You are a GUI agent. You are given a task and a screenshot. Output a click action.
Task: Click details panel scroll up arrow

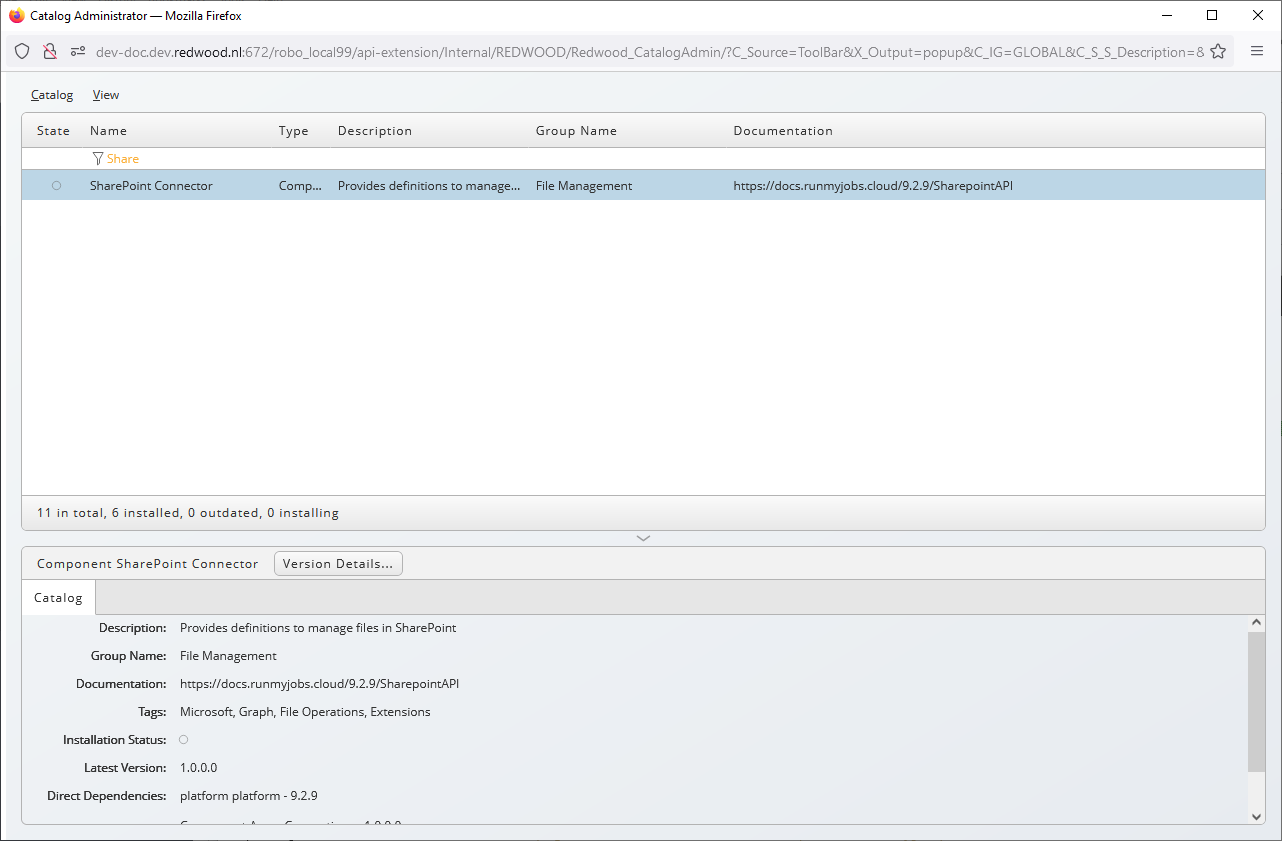pyautogui.click(x=1257, y=622)
